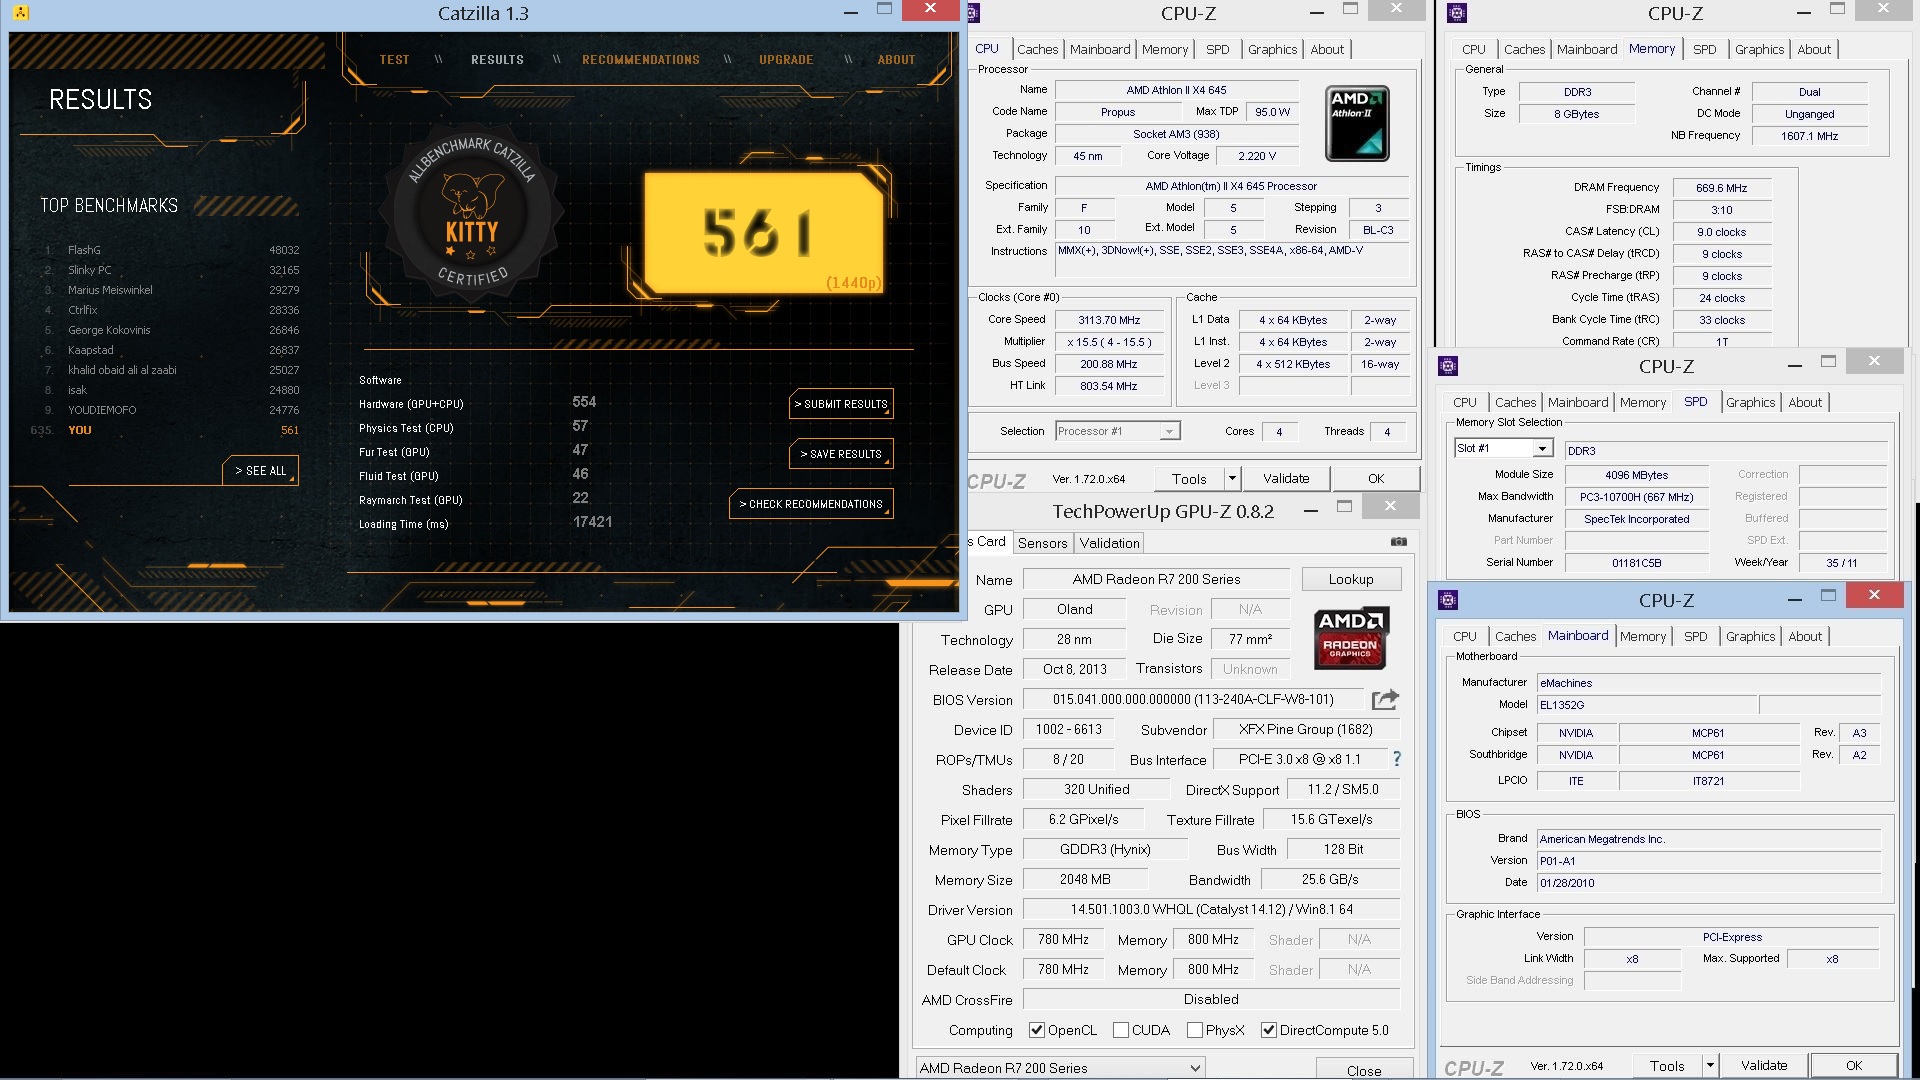Click the CPU tab CPU-Z window title icon

coord(974,13)
